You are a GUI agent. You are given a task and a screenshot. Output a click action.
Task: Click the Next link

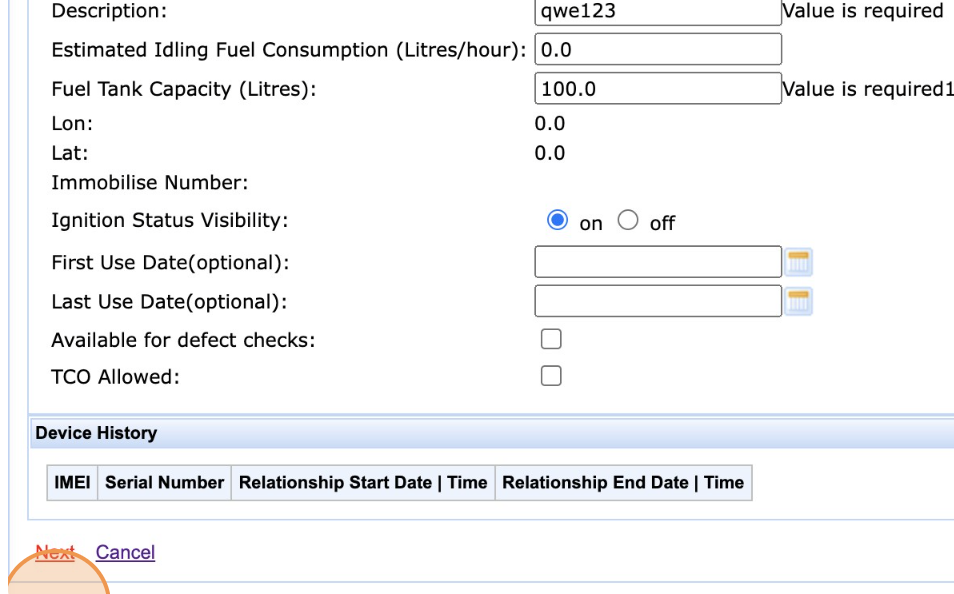[55, 552]
